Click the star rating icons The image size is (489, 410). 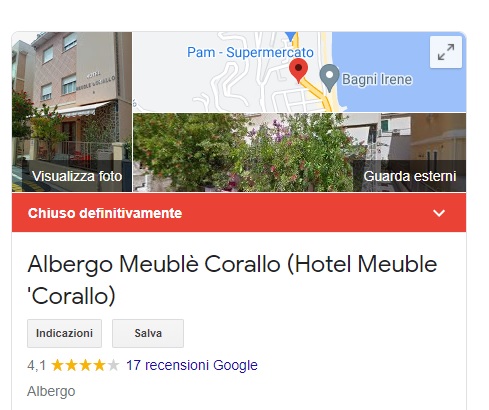point(85,365)
